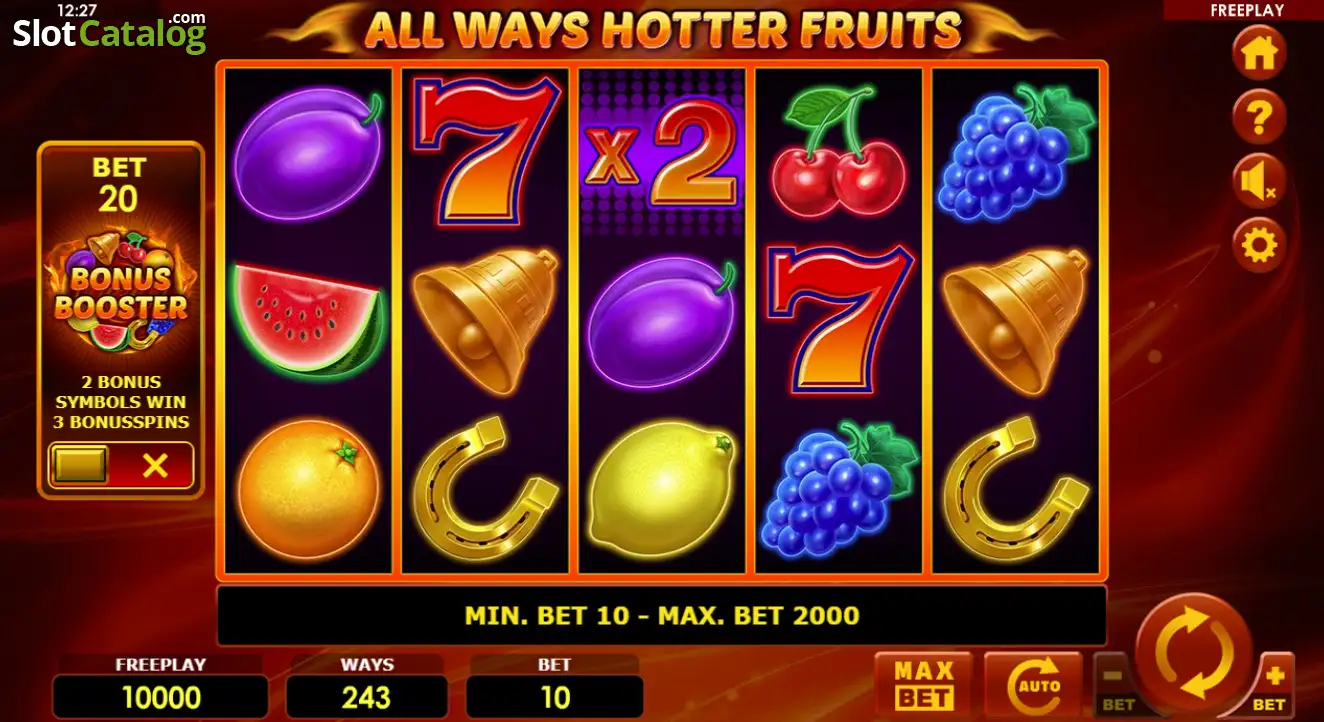Click the MAX BET button
1324x722 pixels.
click(924, 685)
